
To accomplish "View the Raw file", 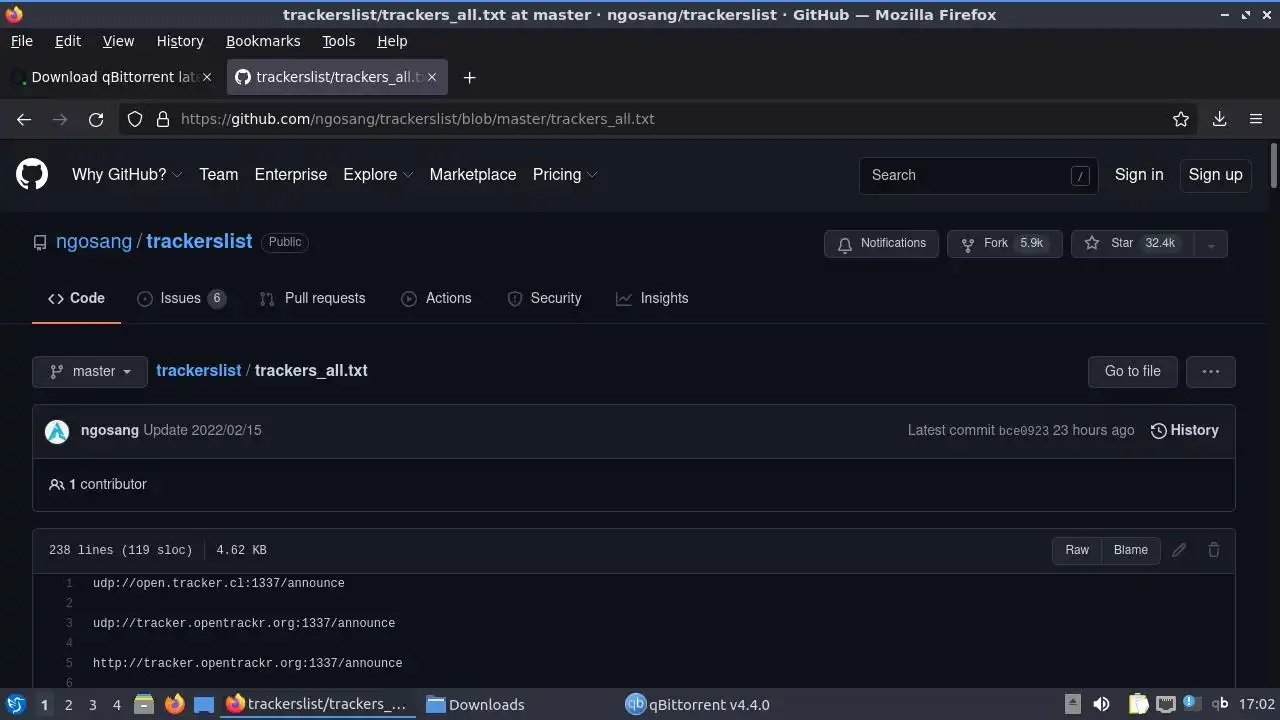I will 1077,550.
